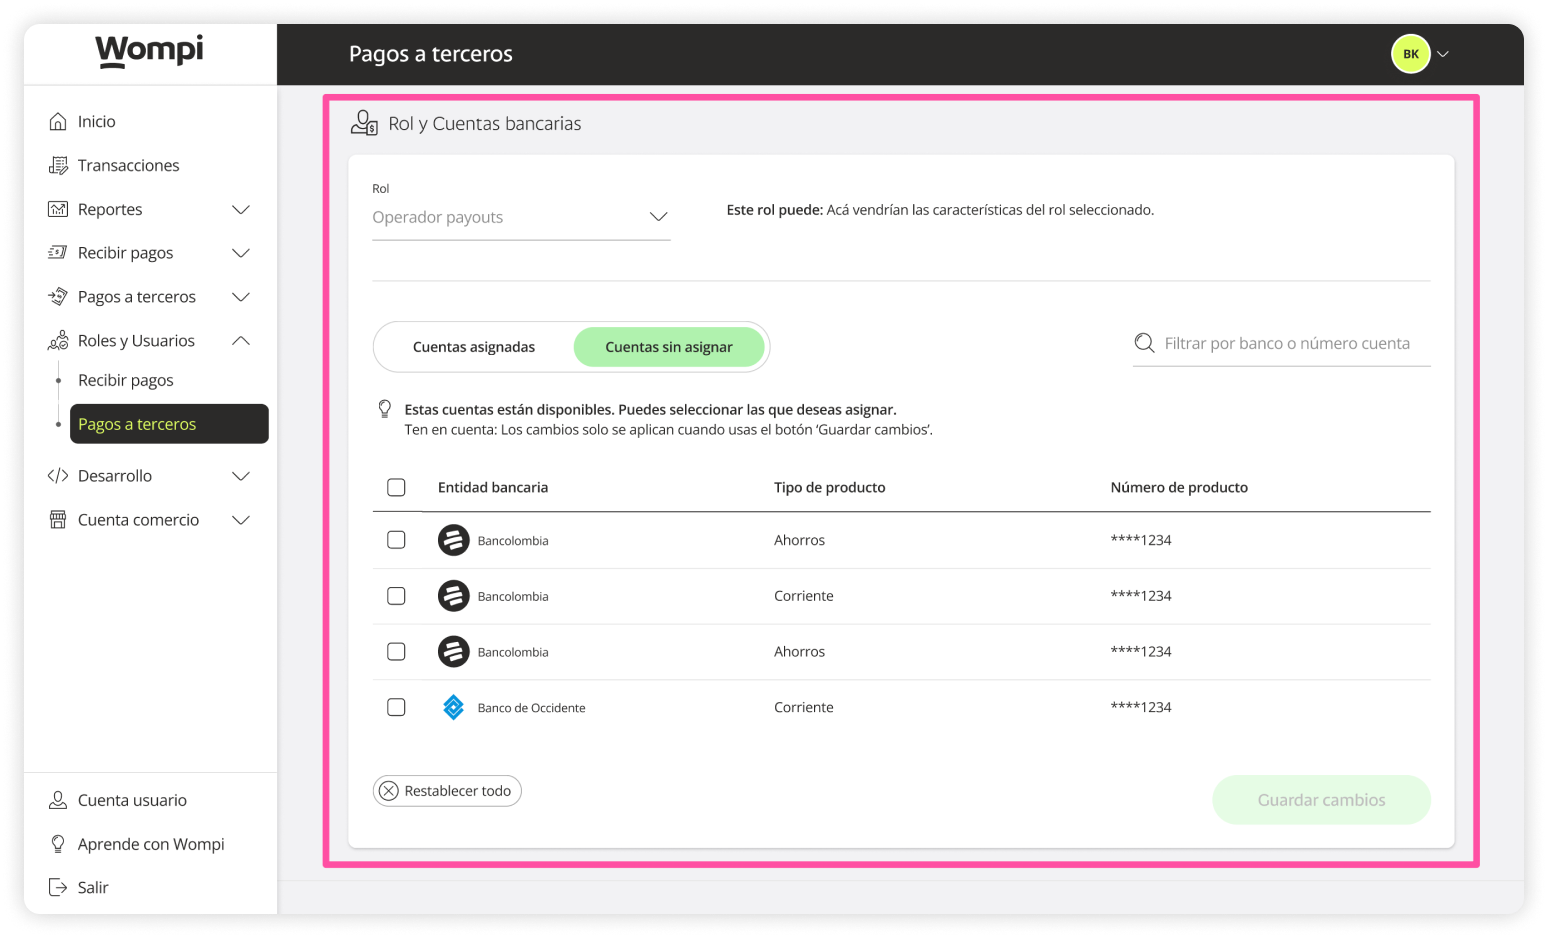Viewport: 1548px width, 938px height.
Task: Focus the Filtrar por banco search field
Action: tap(1287, 343)
